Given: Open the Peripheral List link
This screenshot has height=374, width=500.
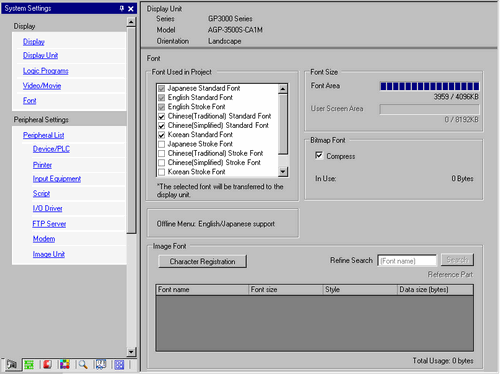Looking at the screenshot, I should tap(43, 135).
